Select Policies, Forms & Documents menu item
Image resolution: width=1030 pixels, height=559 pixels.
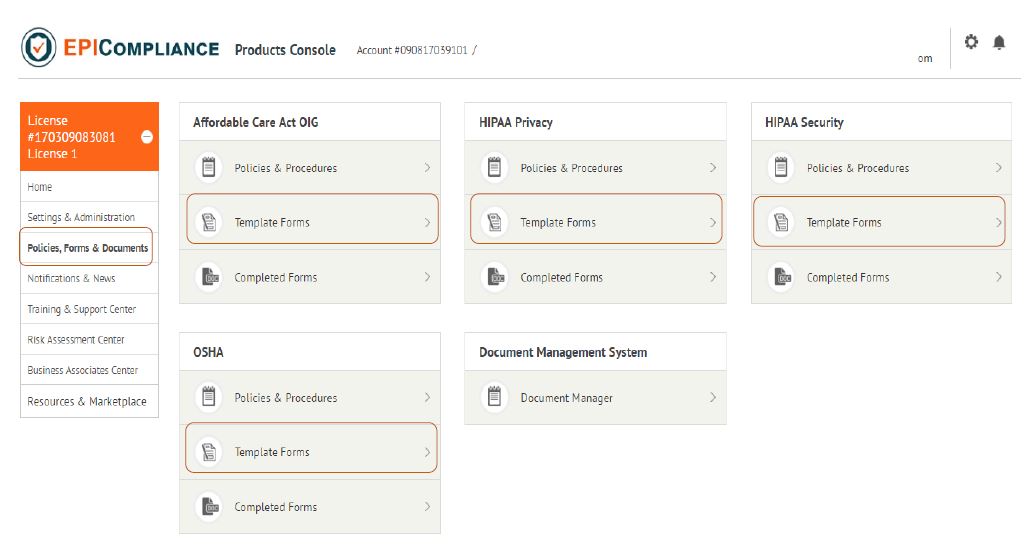[x=87, y=248]
